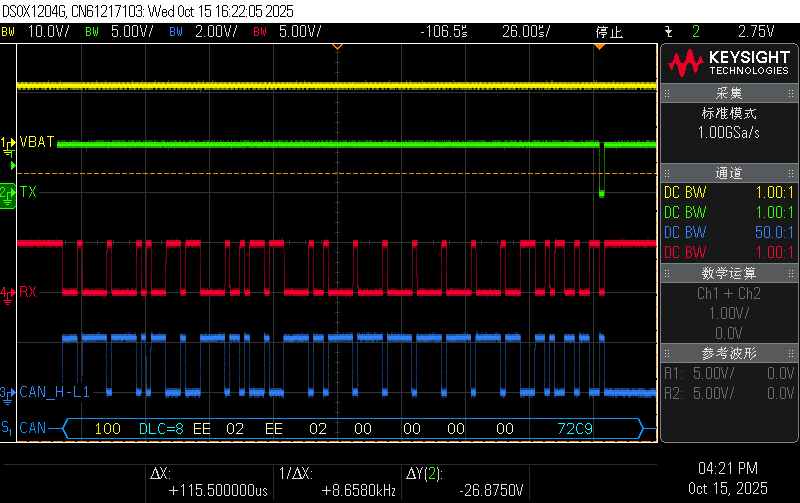Click the ΔX cursor measurement readout
This screenshot has width=800, height=503.
tap(208, 483)
